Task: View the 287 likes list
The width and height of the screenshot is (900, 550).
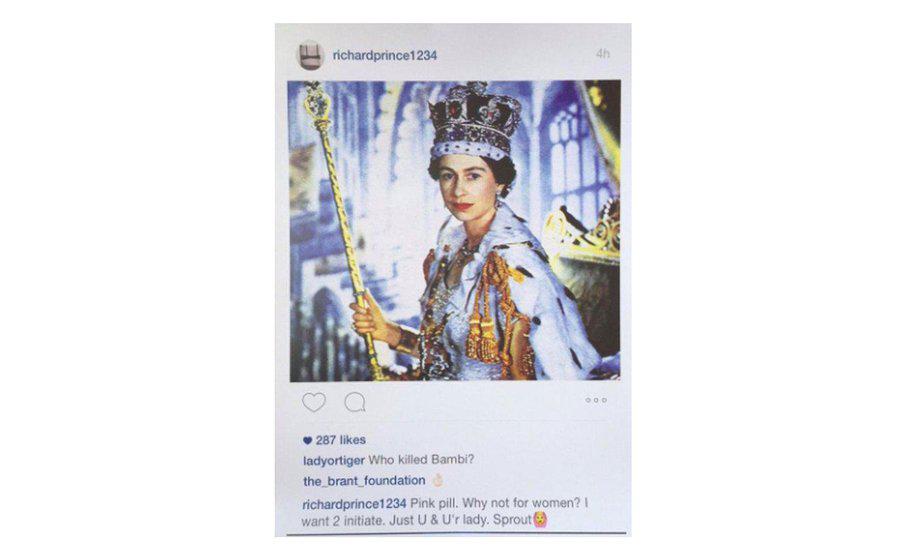Action: point(340,440)
